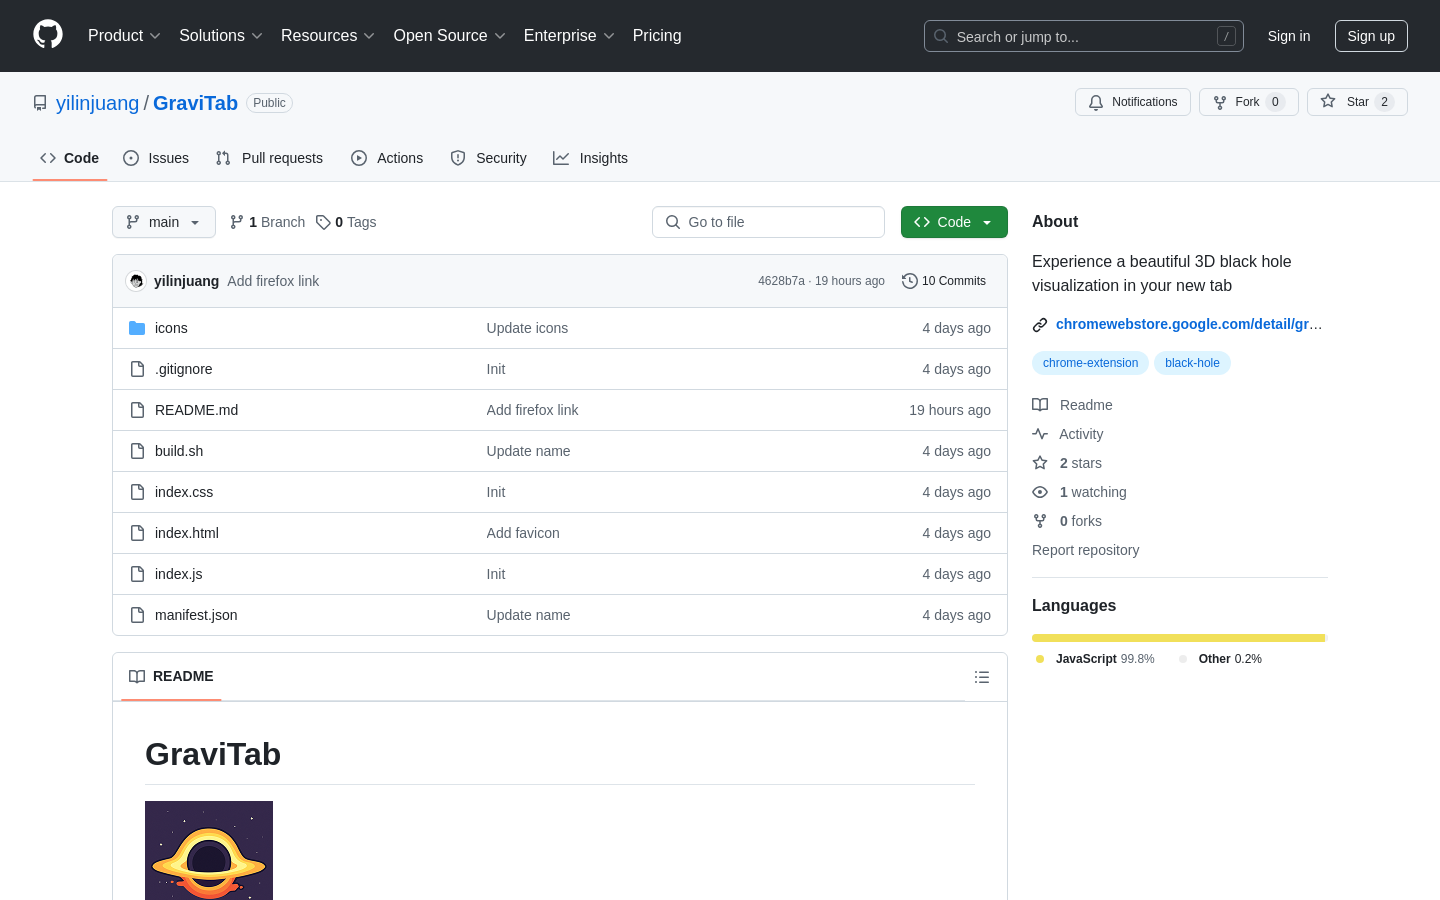Select the README tab header
The image size is (1440, 900).
[171, 677]
